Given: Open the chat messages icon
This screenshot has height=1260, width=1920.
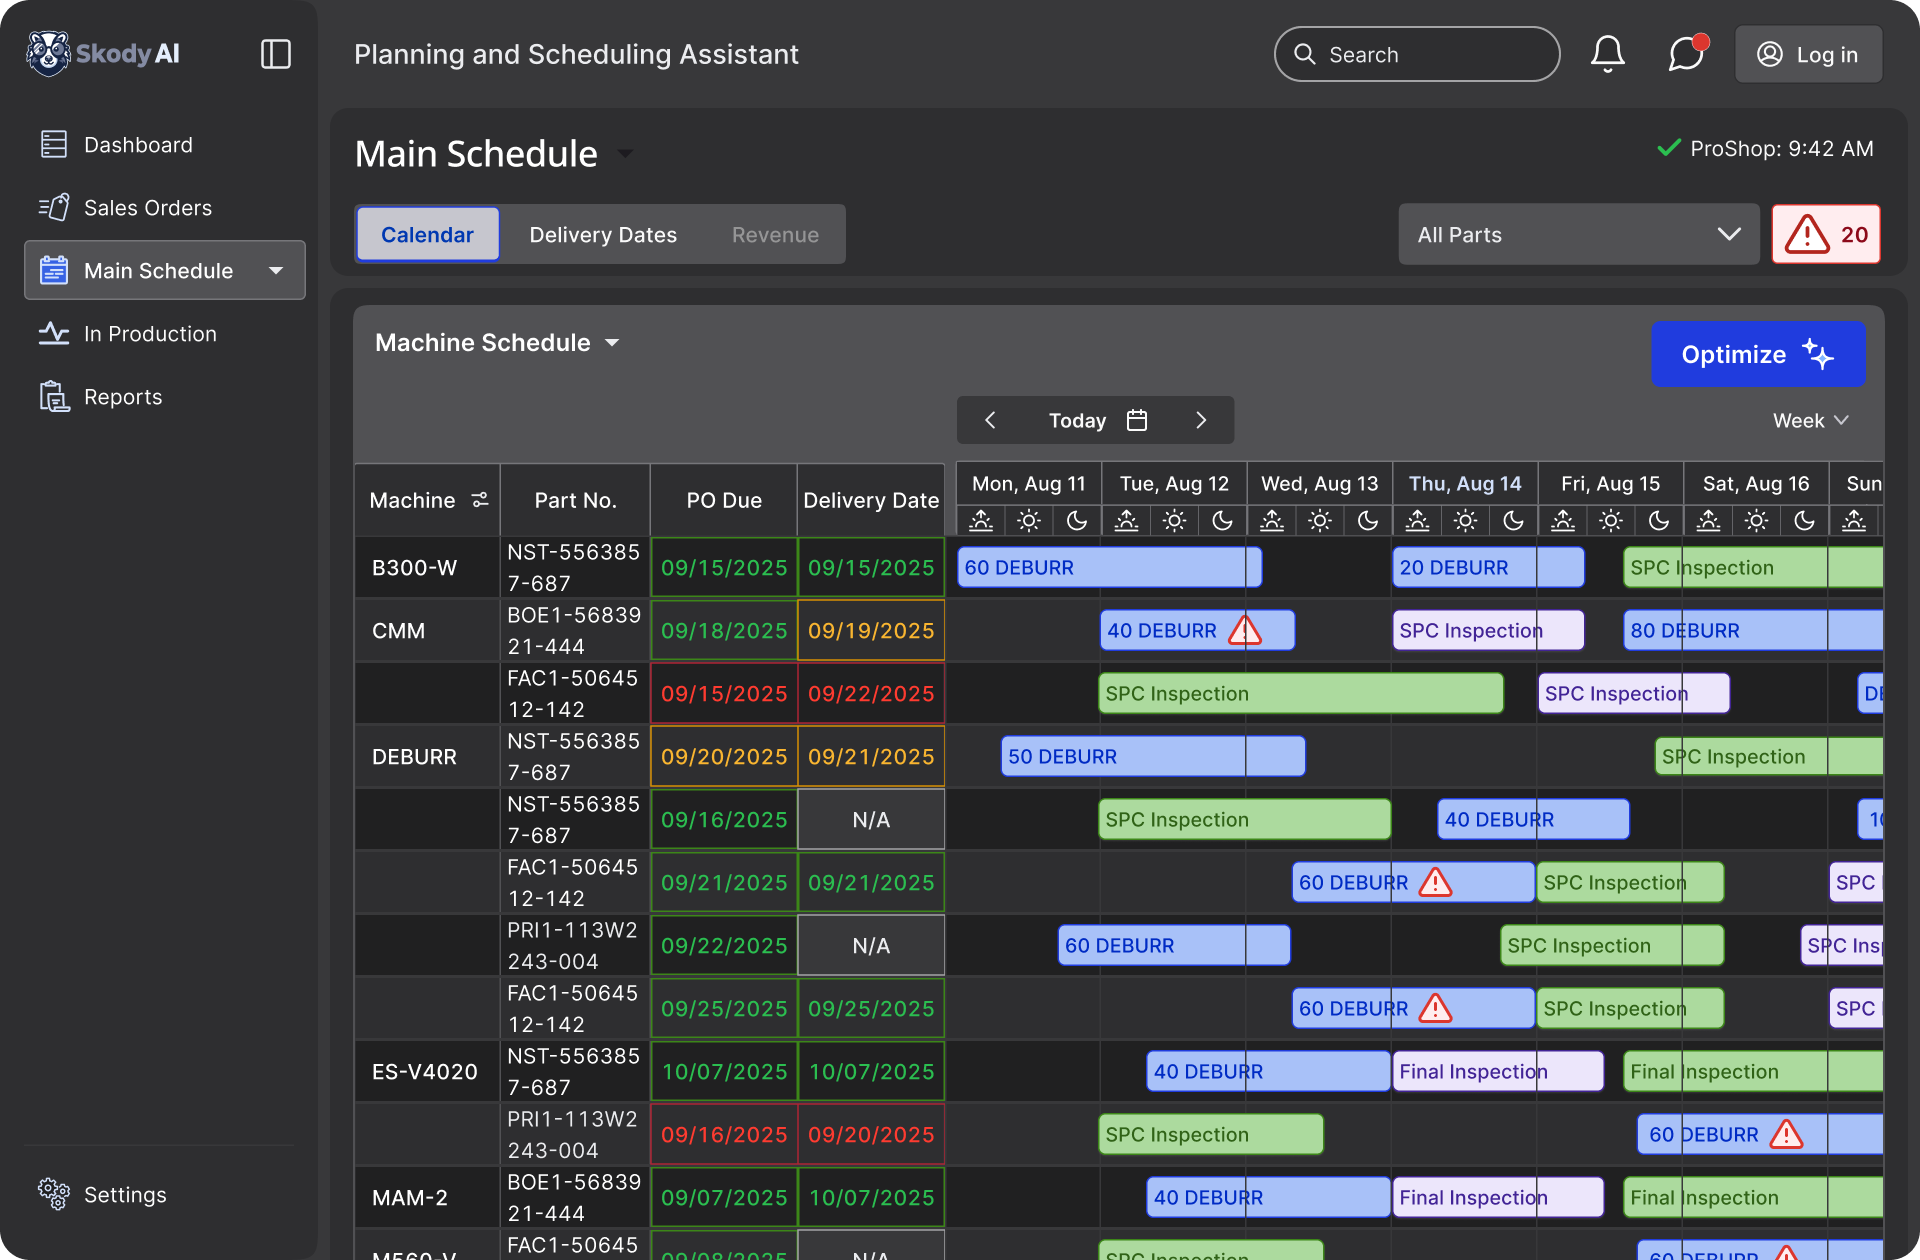Looking at the screenshot, I should [1686, 54].
